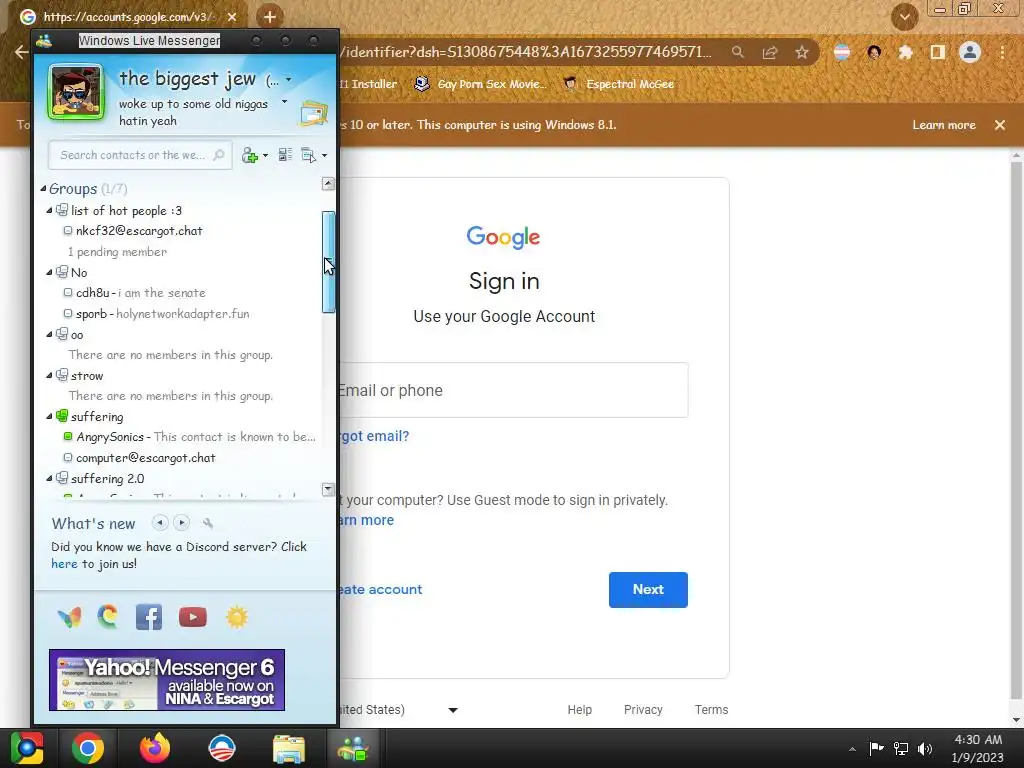Click Chrome back arrow button
The height and width of the screenshot is (768, 1024).
[x=21, y=52]
